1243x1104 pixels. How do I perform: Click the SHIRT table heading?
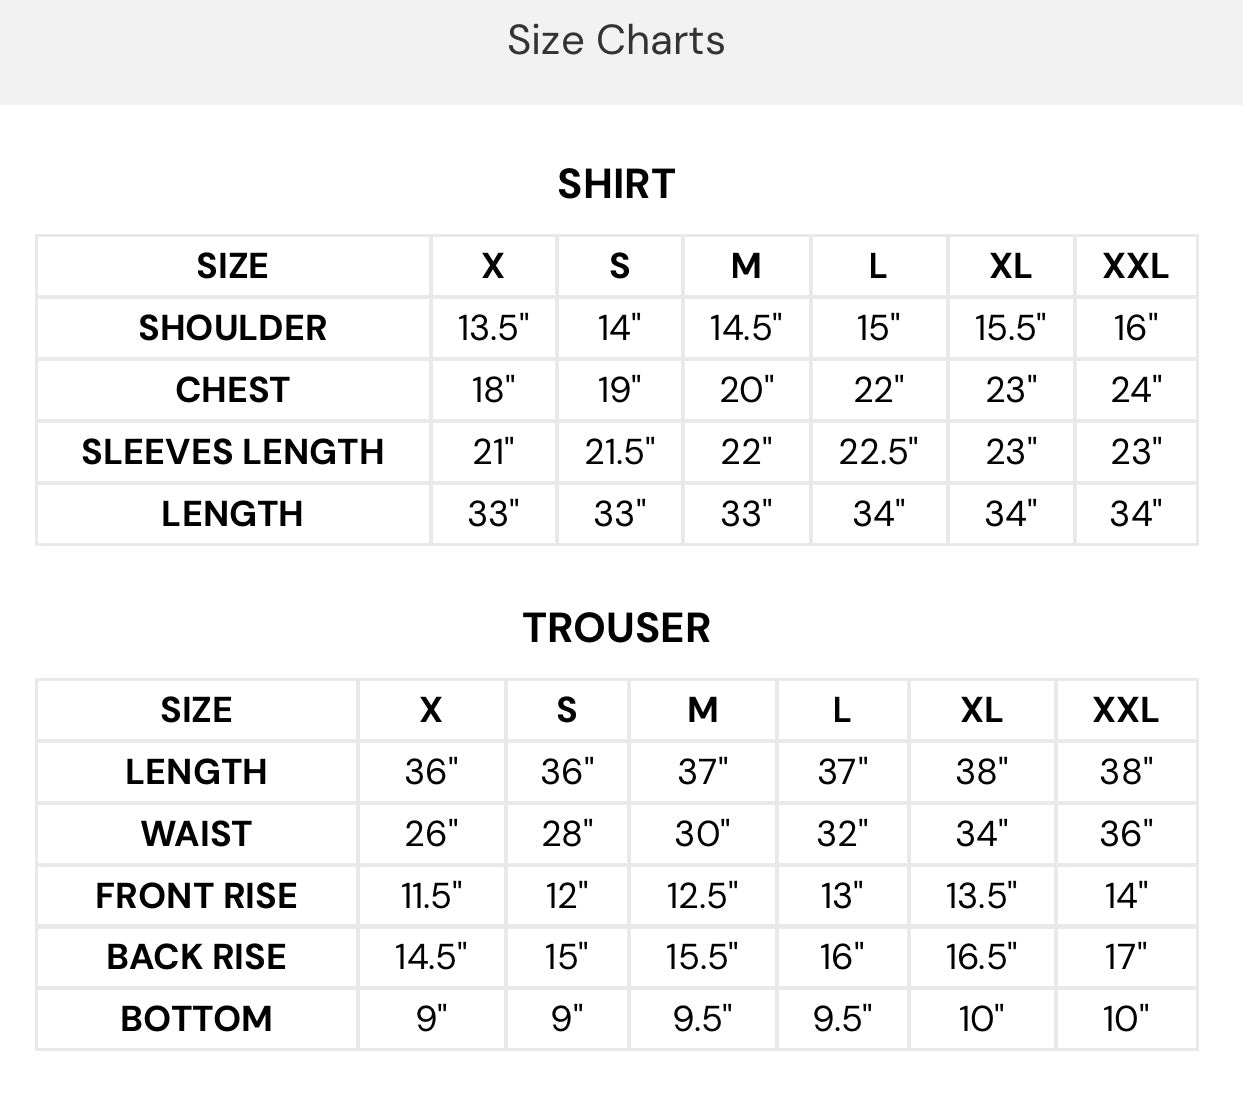pyautogui.click(x=616, y=184)
